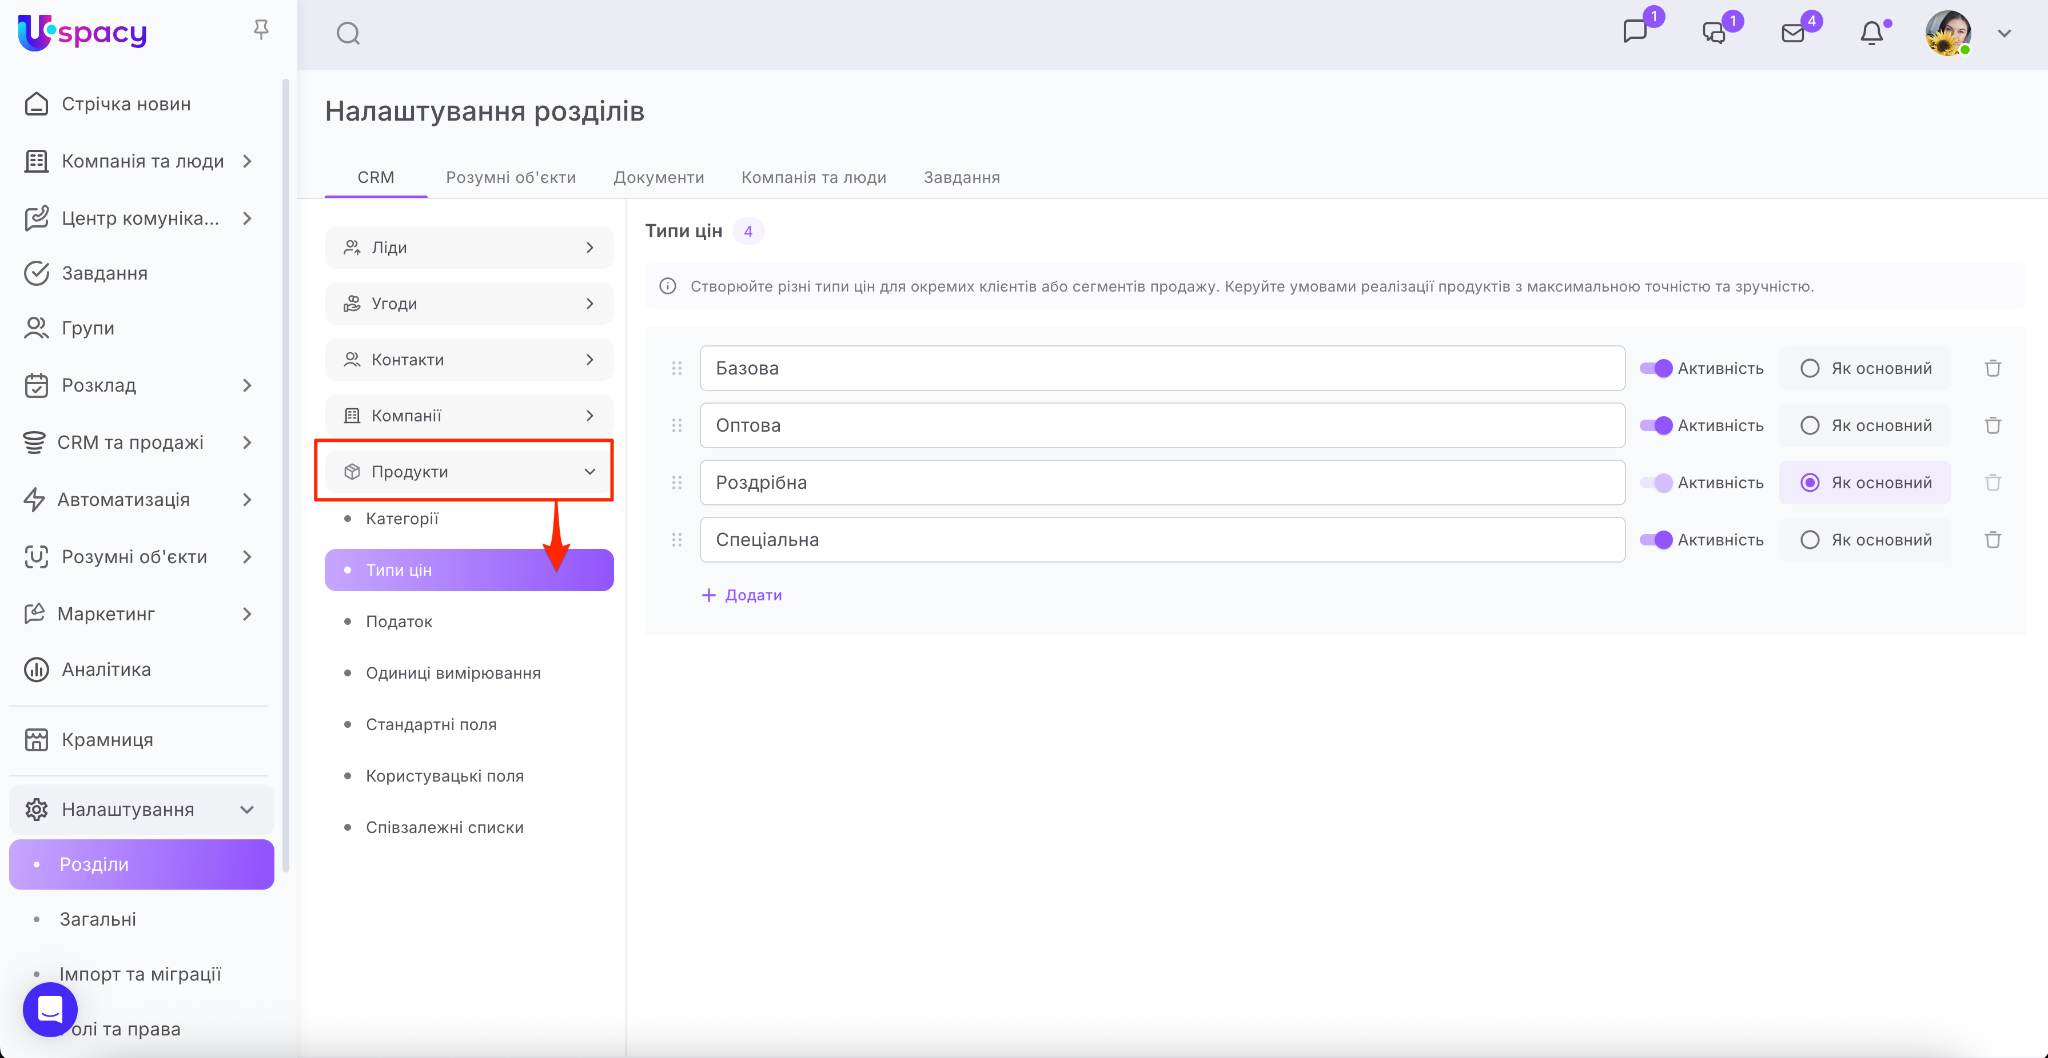Delete the Базова price type

click(x=1992, y=369)
